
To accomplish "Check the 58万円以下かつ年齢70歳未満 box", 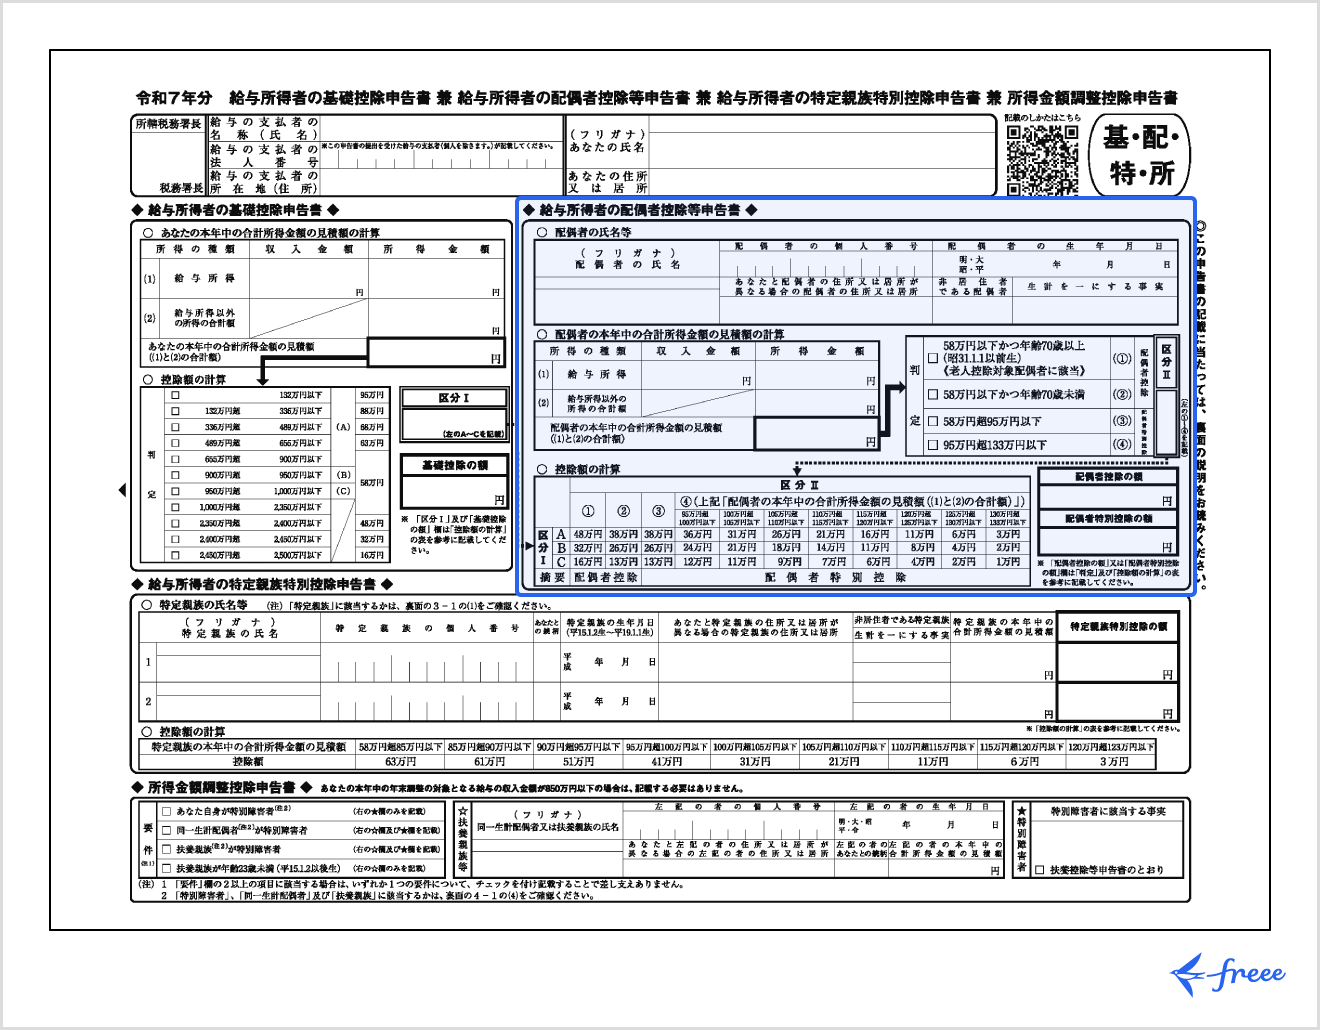I will (x=933, y=395).
